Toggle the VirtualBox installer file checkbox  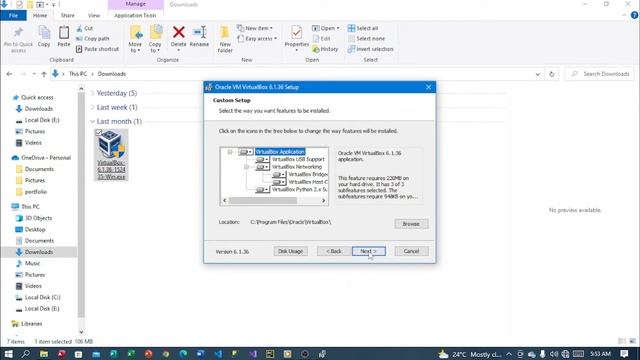pos(98,133)
